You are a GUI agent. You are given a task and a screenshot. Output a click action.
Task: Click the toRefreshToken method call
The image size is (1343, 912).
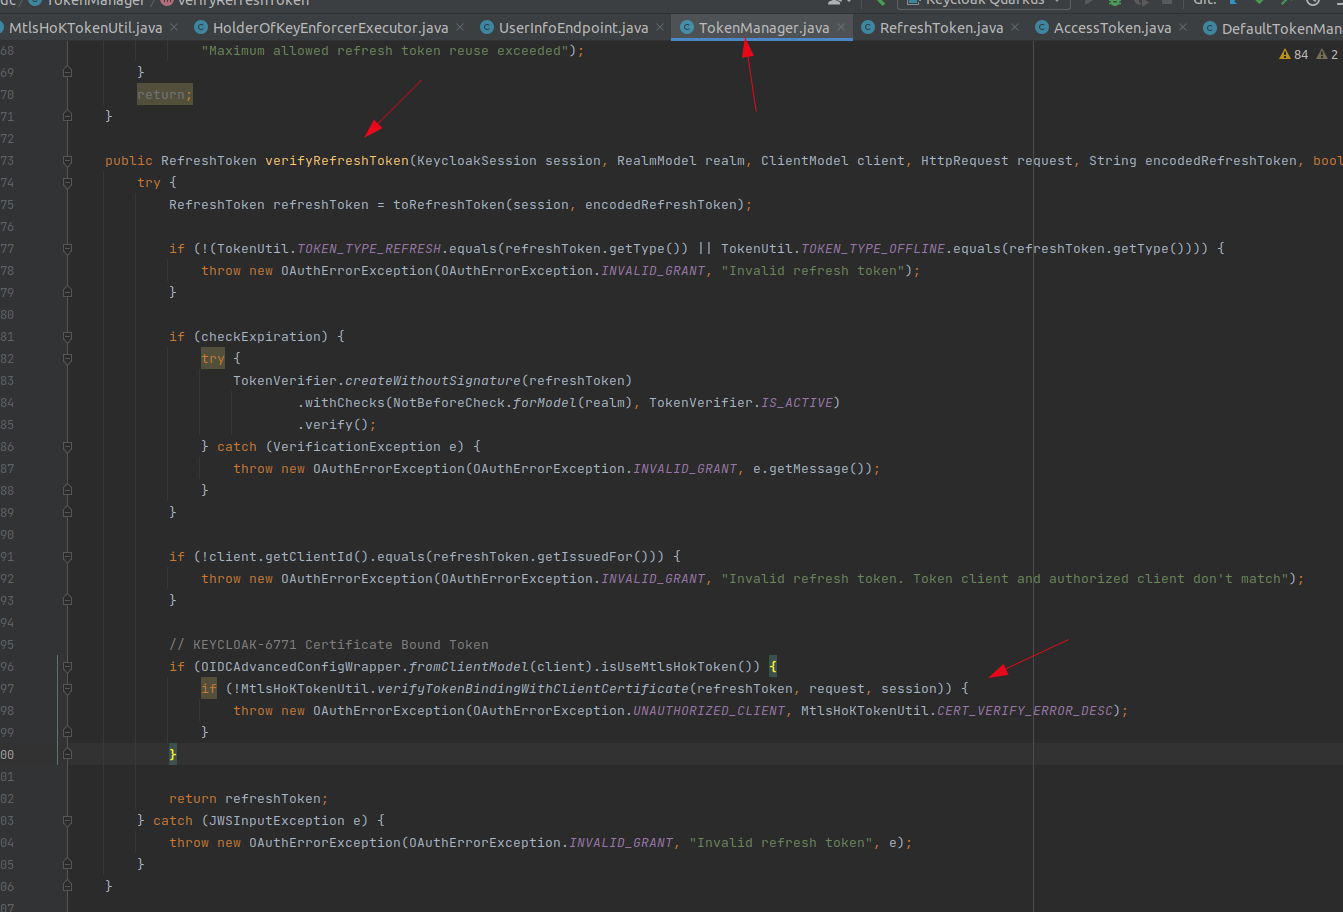click(x=449, y=204)
